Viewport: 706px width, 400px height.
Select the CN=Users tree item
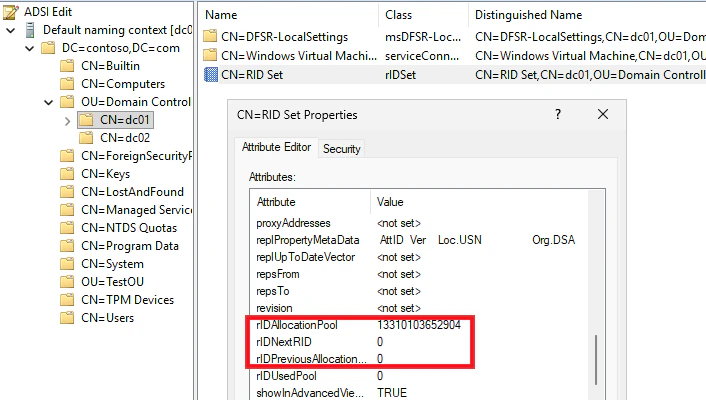107,318
